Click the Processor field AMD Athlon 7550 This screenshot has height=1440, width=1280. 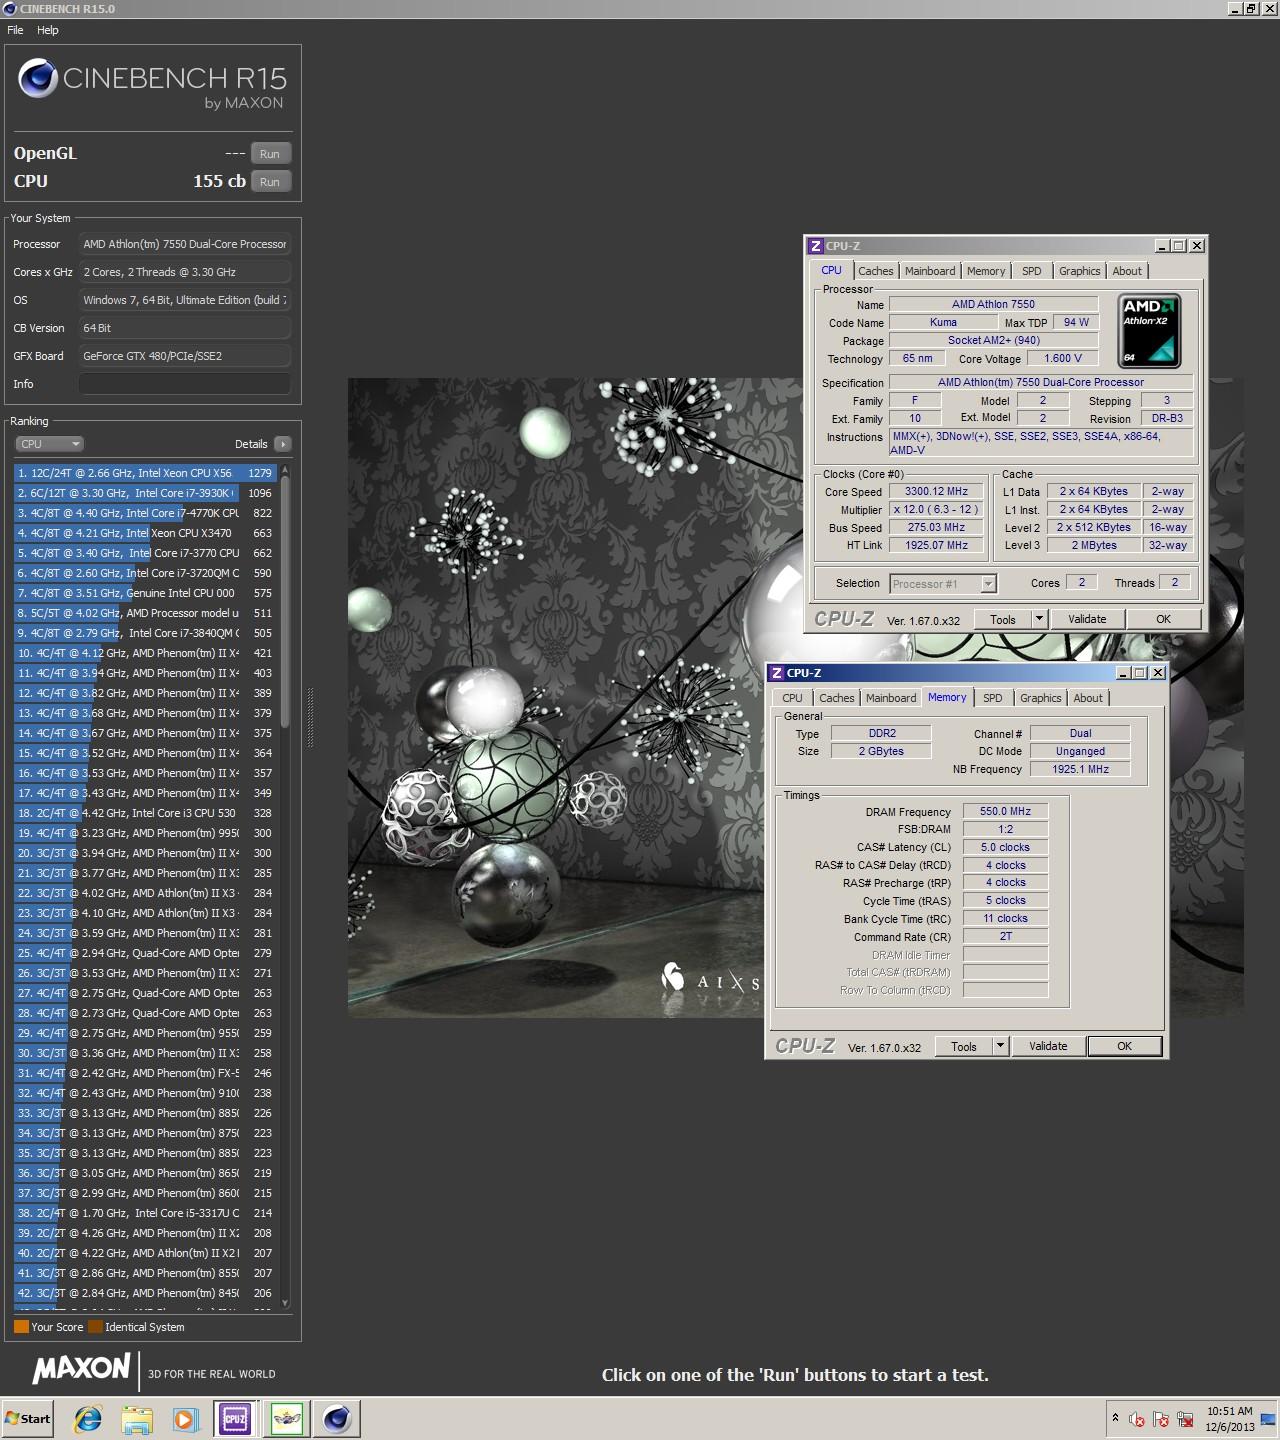185,244
